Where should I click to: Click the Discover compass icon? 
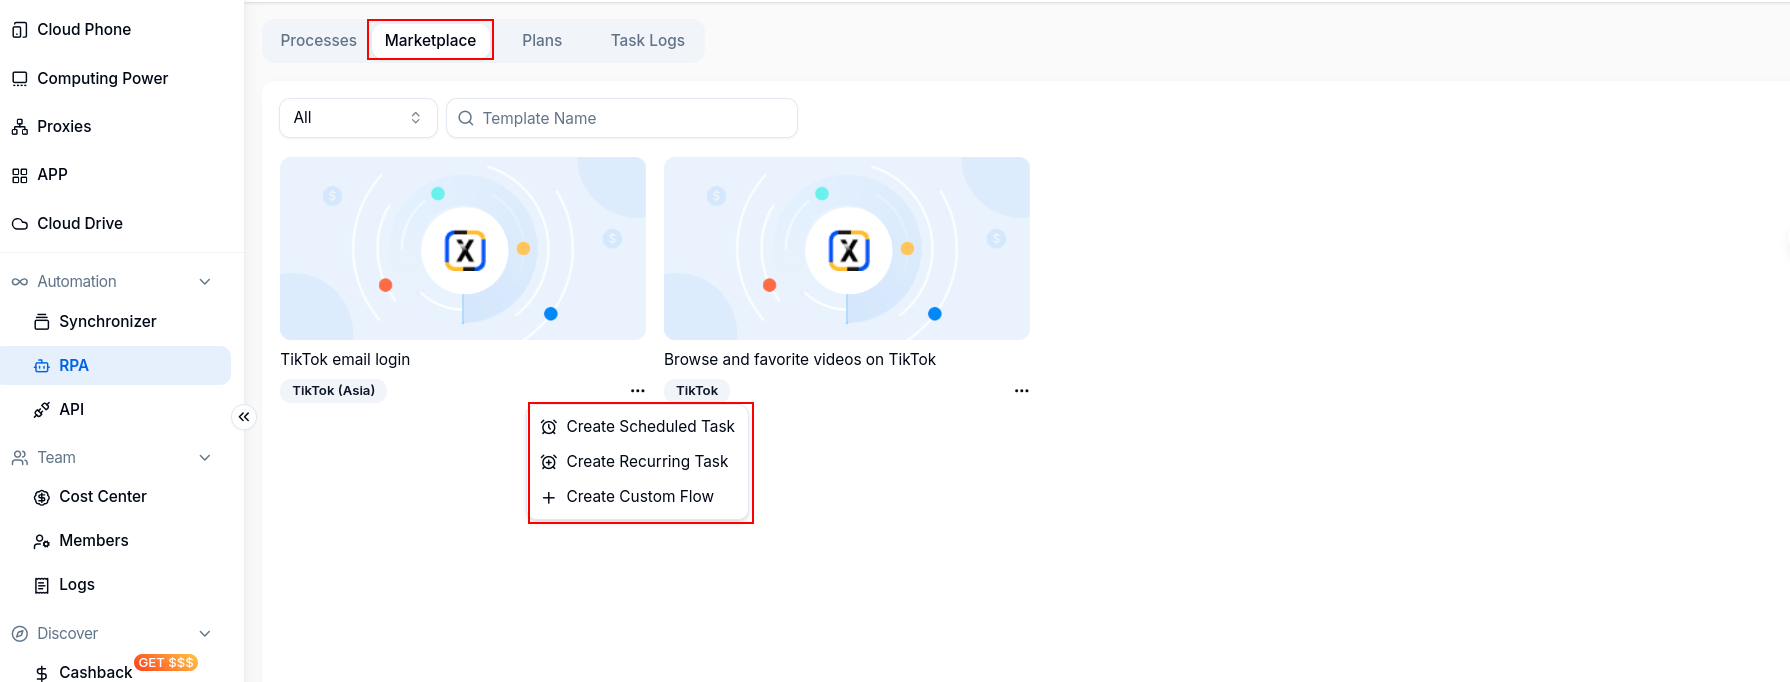point(19,634)
